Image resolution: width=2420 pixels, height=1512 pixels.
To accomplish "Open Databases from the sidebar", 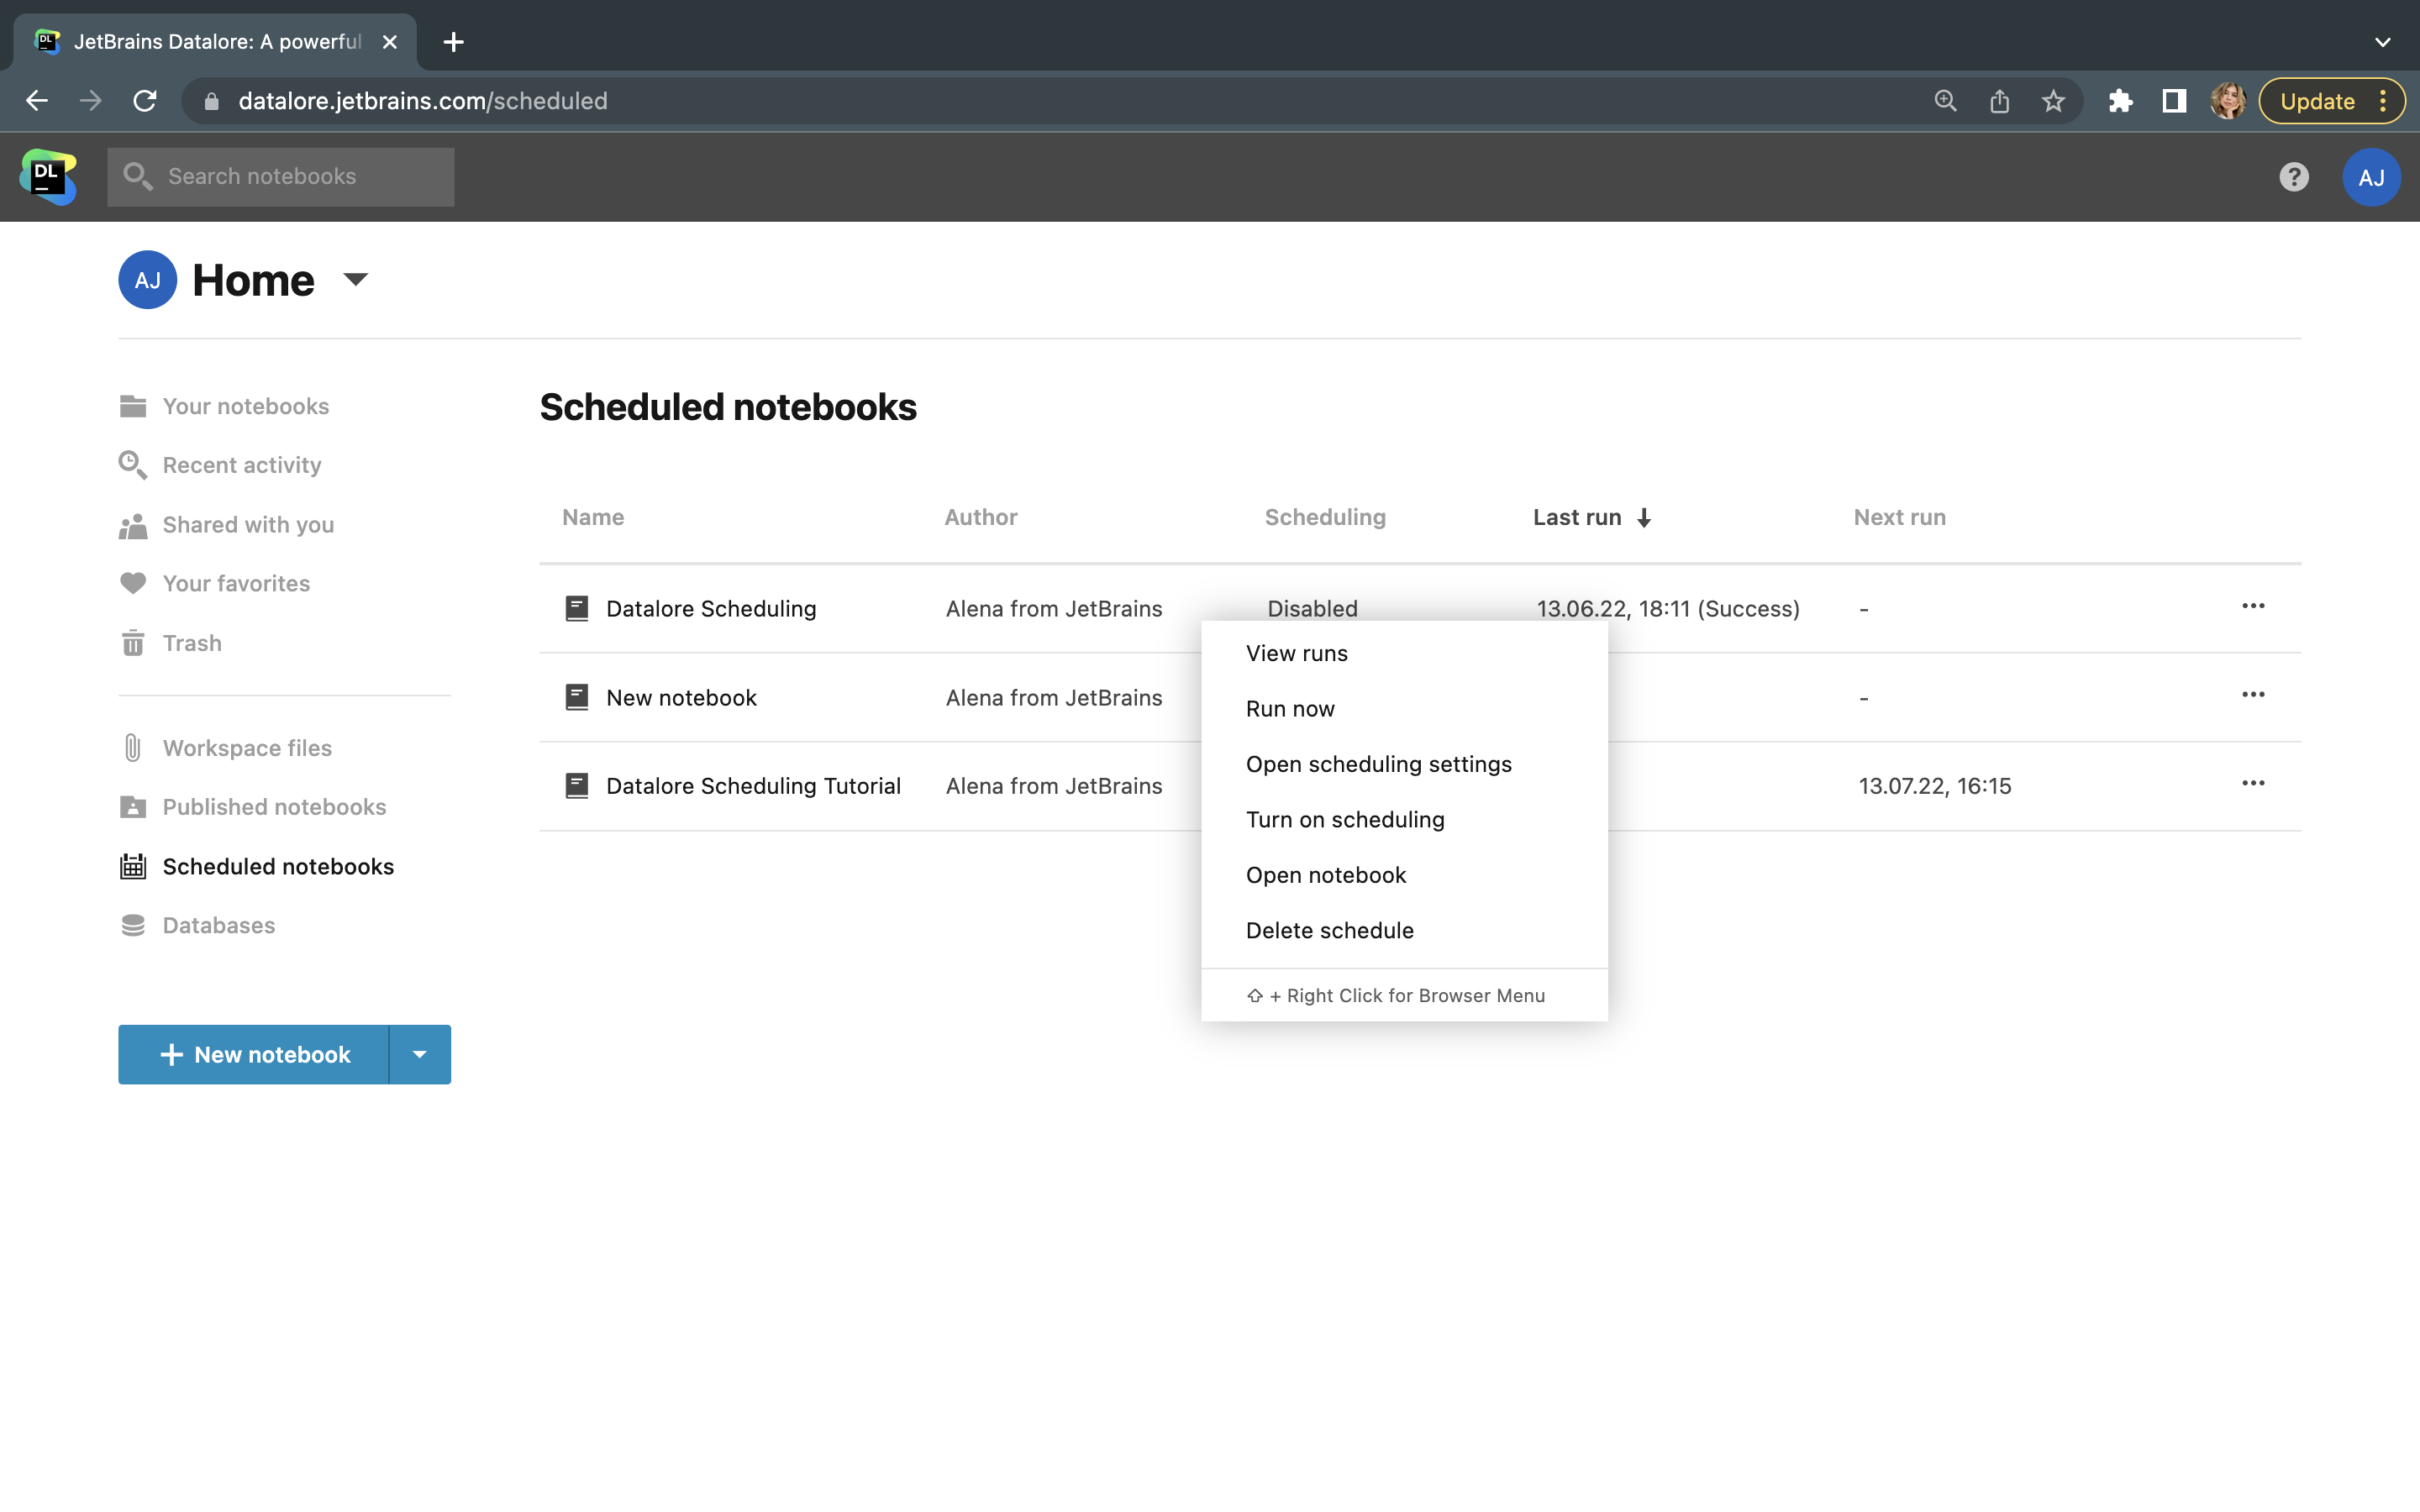I will (218, 925).
